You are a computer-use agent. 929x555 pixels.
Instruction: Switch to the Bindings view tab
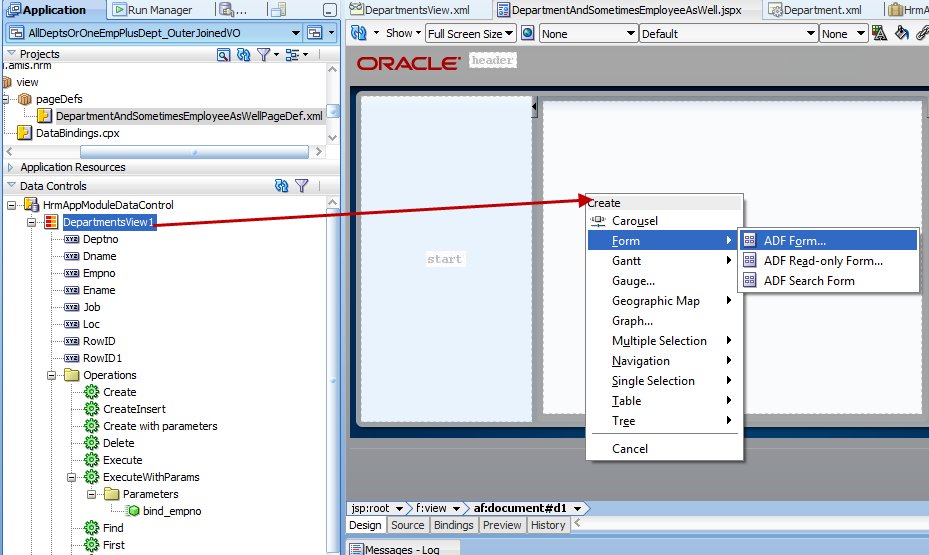pyautogui.click(x=453, y=525)
